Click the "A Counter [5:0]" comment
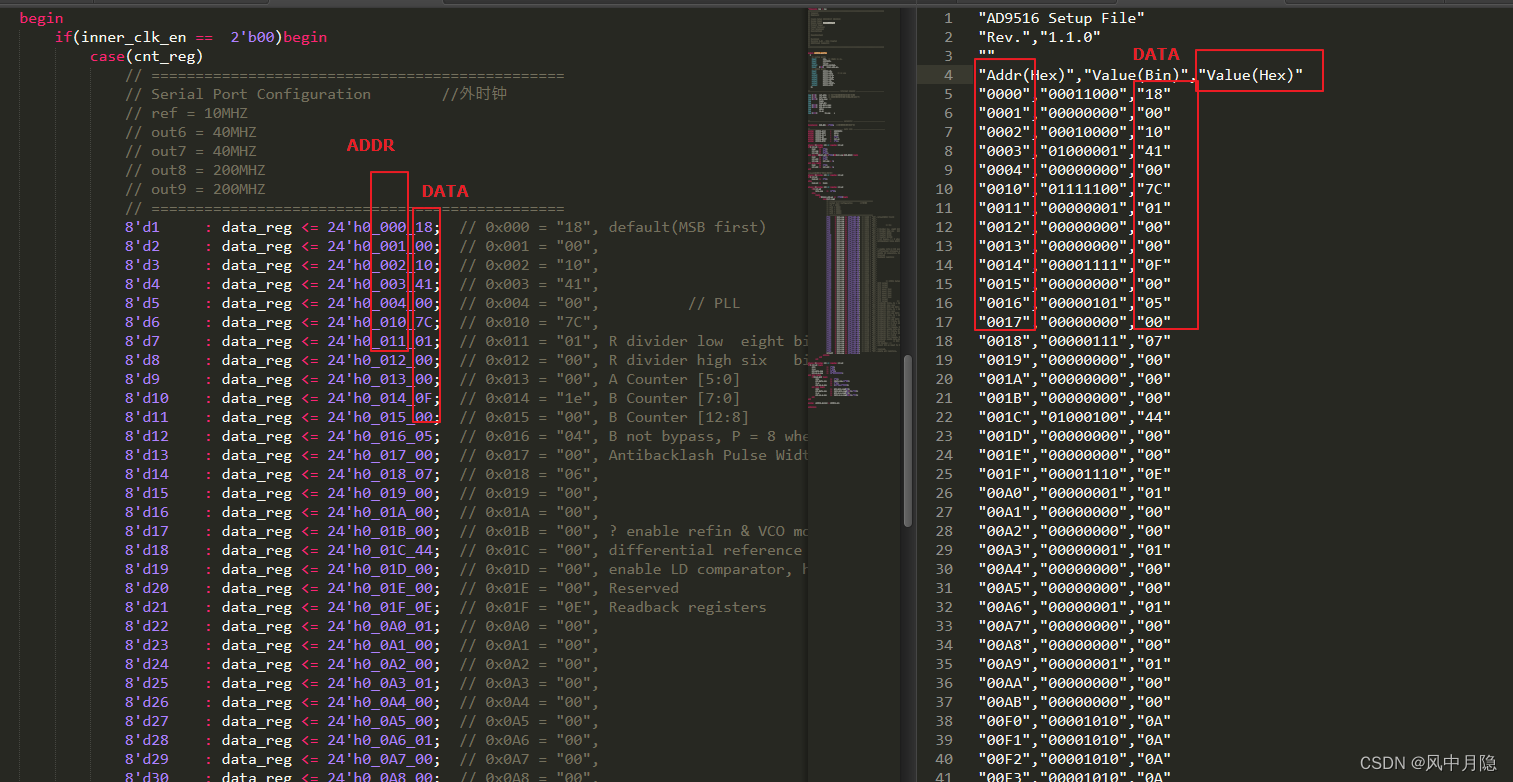 674,379
